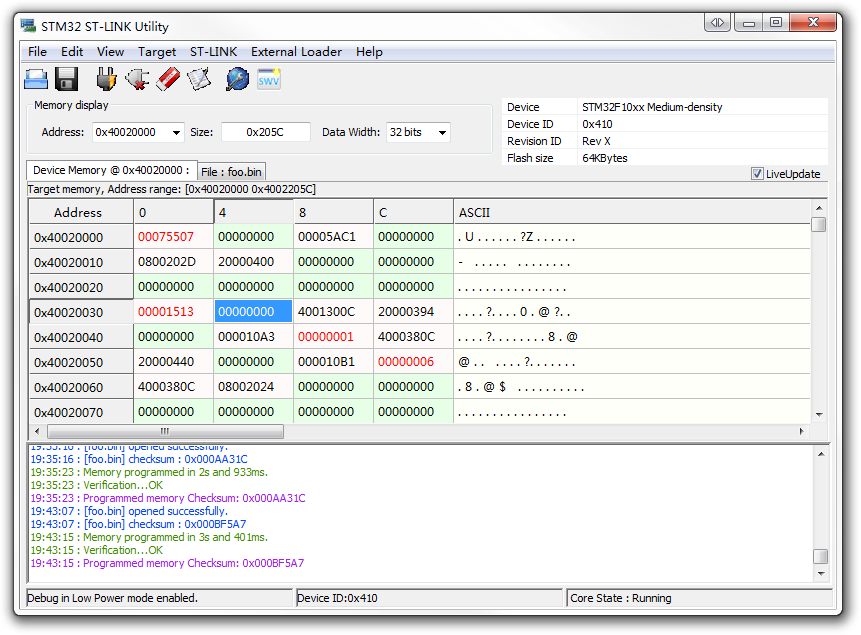Click the Save file floppy icon
Screen dimensions: 861x635
pos(66,80)
